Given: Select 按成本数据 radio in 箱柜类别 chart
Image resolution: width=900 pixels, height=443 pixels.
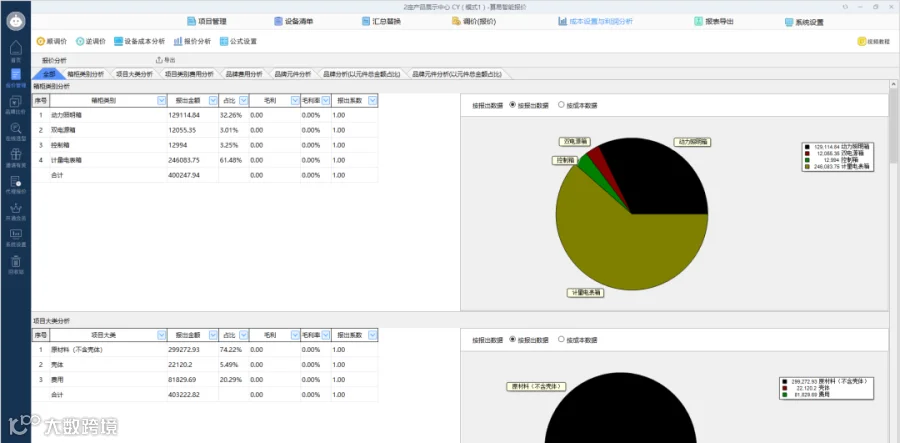Looking at the screenshot, I should (561, 105).
